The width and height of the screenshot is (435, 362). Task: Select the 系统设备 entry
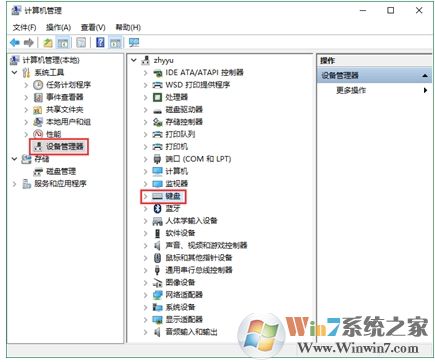click(180, 307)
